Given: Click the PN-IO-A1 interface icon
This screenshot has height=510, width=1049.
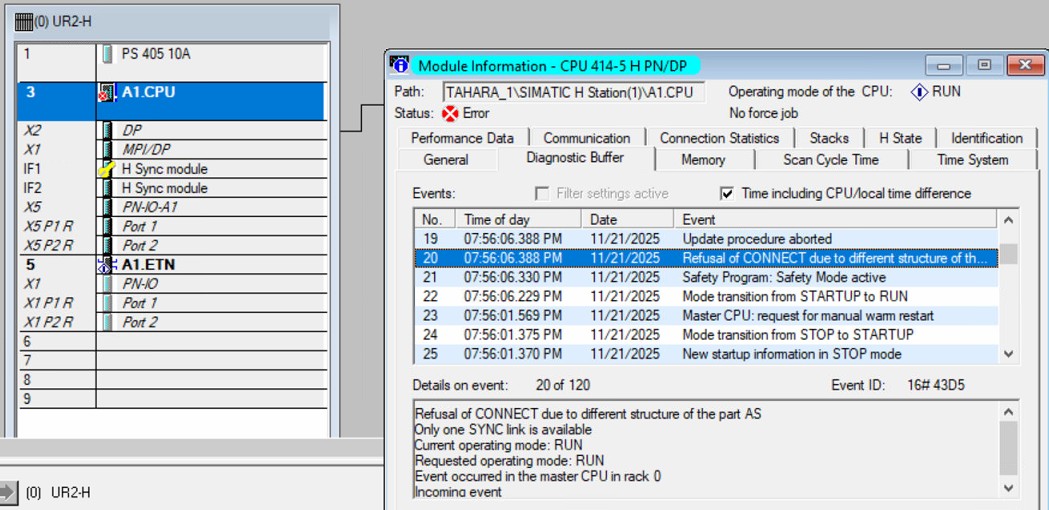Looking at the screenshot, I should click(x=107, y=207).
